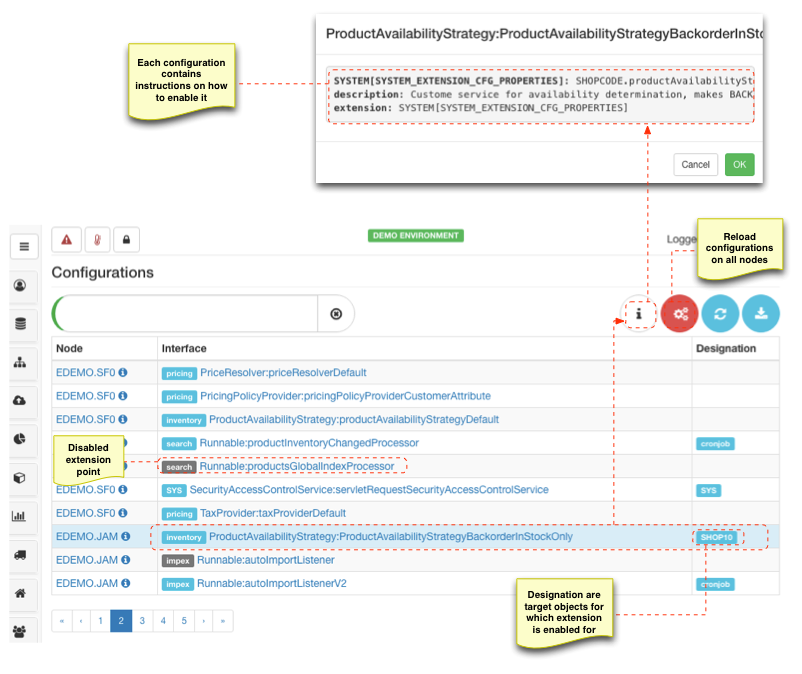Click the red reload configurations gears button

(680, 313)
